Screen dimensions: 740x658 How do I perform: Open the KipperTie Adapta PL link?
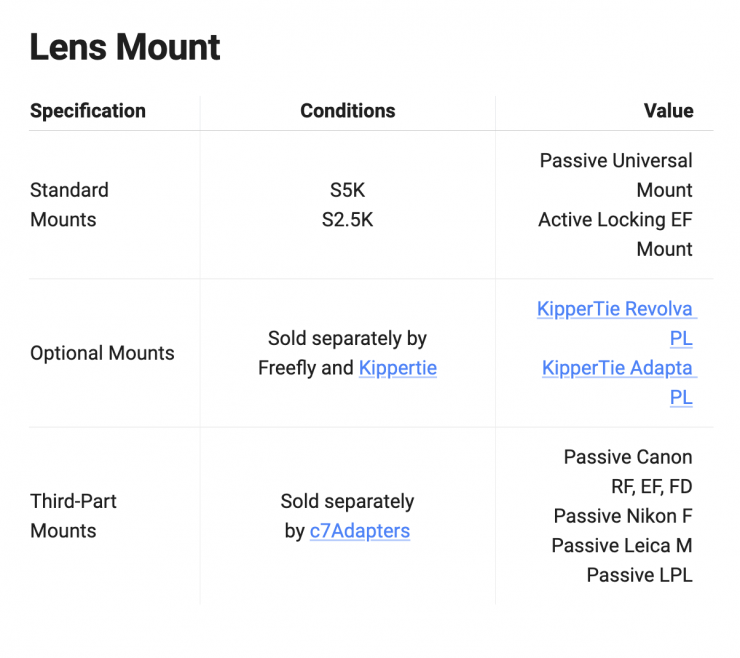click(617, 368)
